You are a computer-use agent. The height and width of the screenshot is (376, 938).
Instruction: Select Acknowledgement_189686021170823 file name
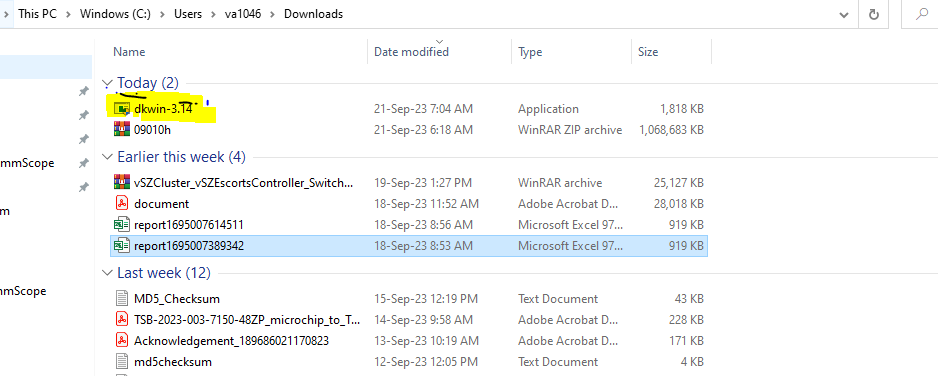click(x=232, y=341)
